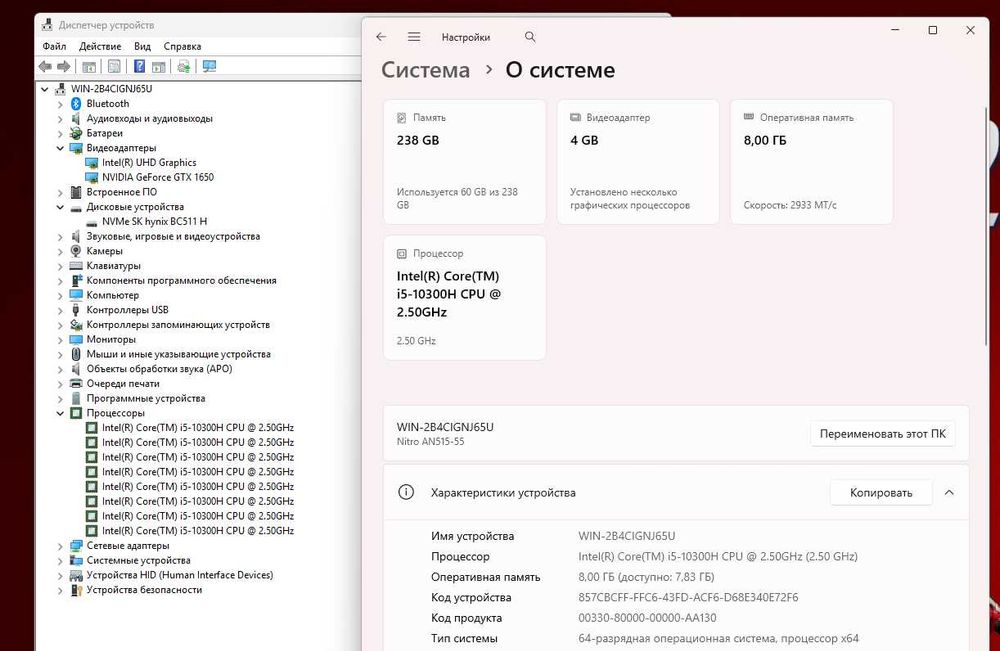1000x651 pixels.
Task: Expand Звуковые, игровые и видеоустройства category
Action: pos(60,237)
